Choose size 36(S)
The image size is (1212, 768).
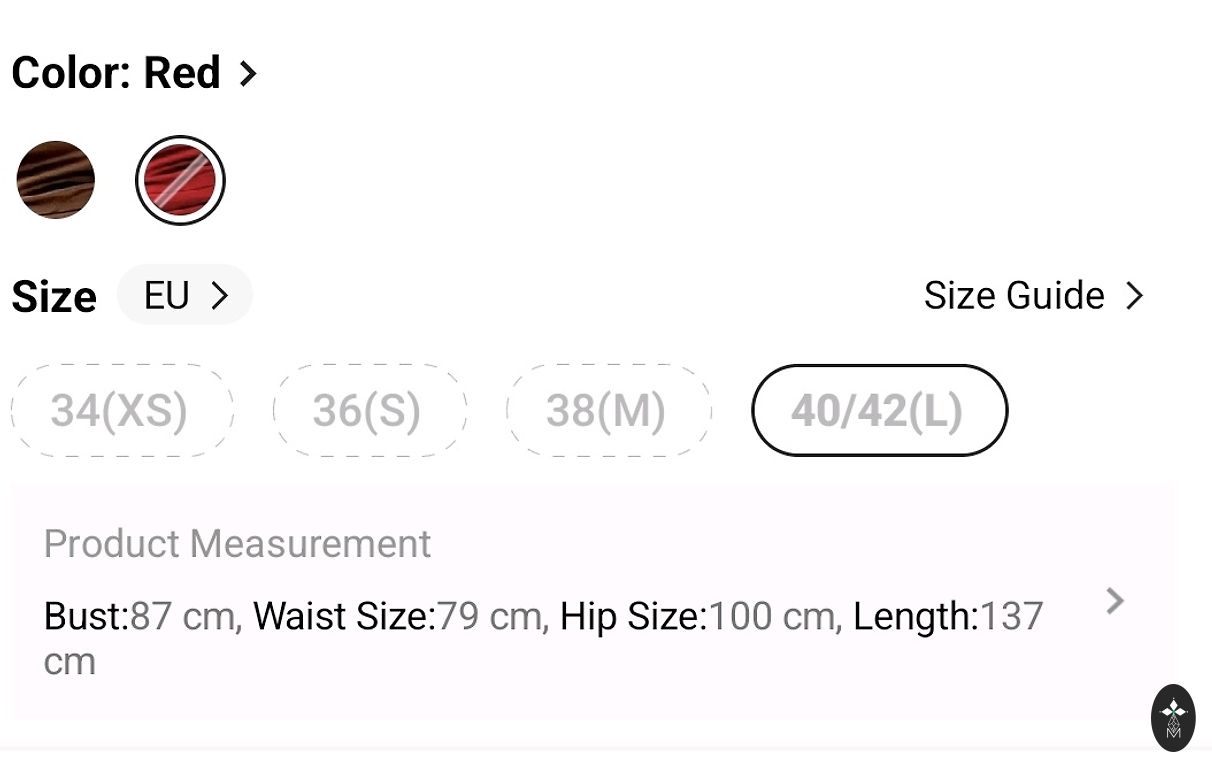[x=369, y=410]
